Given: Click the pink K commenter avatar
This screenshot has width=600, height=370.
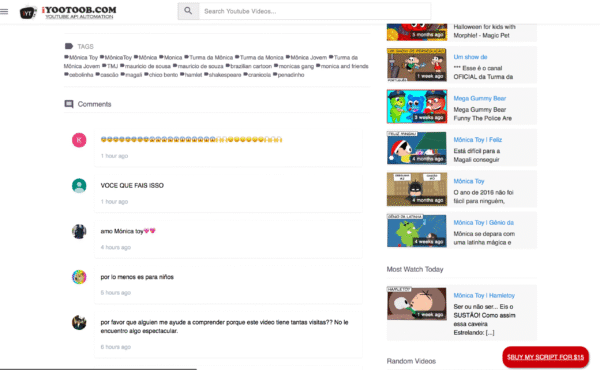Looking at the screenshot, I should click(79, 140).
